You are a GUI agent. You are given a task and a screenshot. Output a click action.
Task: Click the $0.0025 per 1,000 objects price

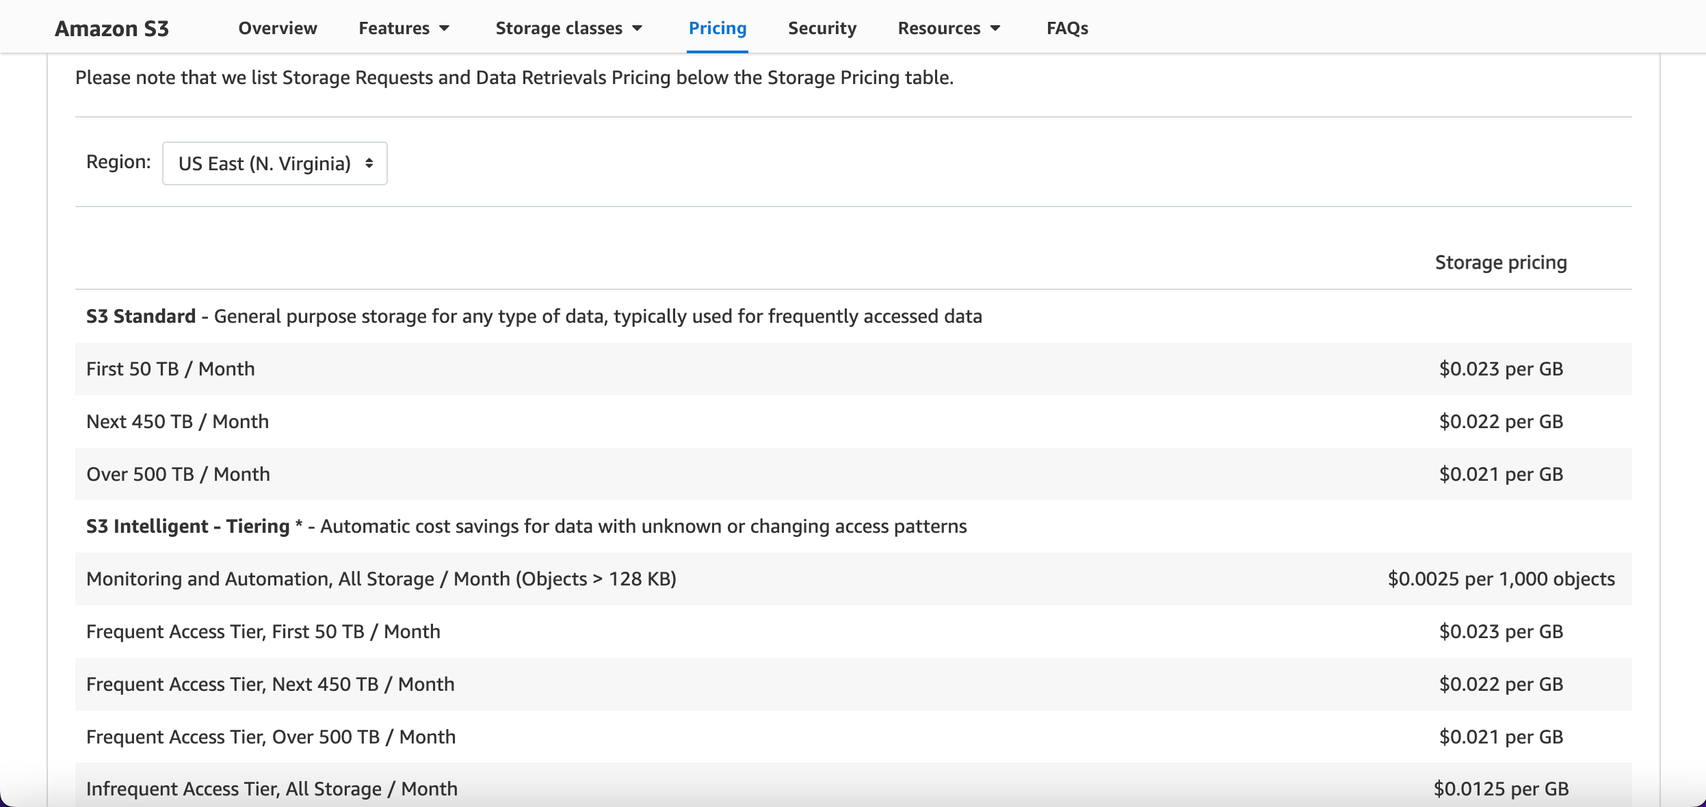point(1501,579)
